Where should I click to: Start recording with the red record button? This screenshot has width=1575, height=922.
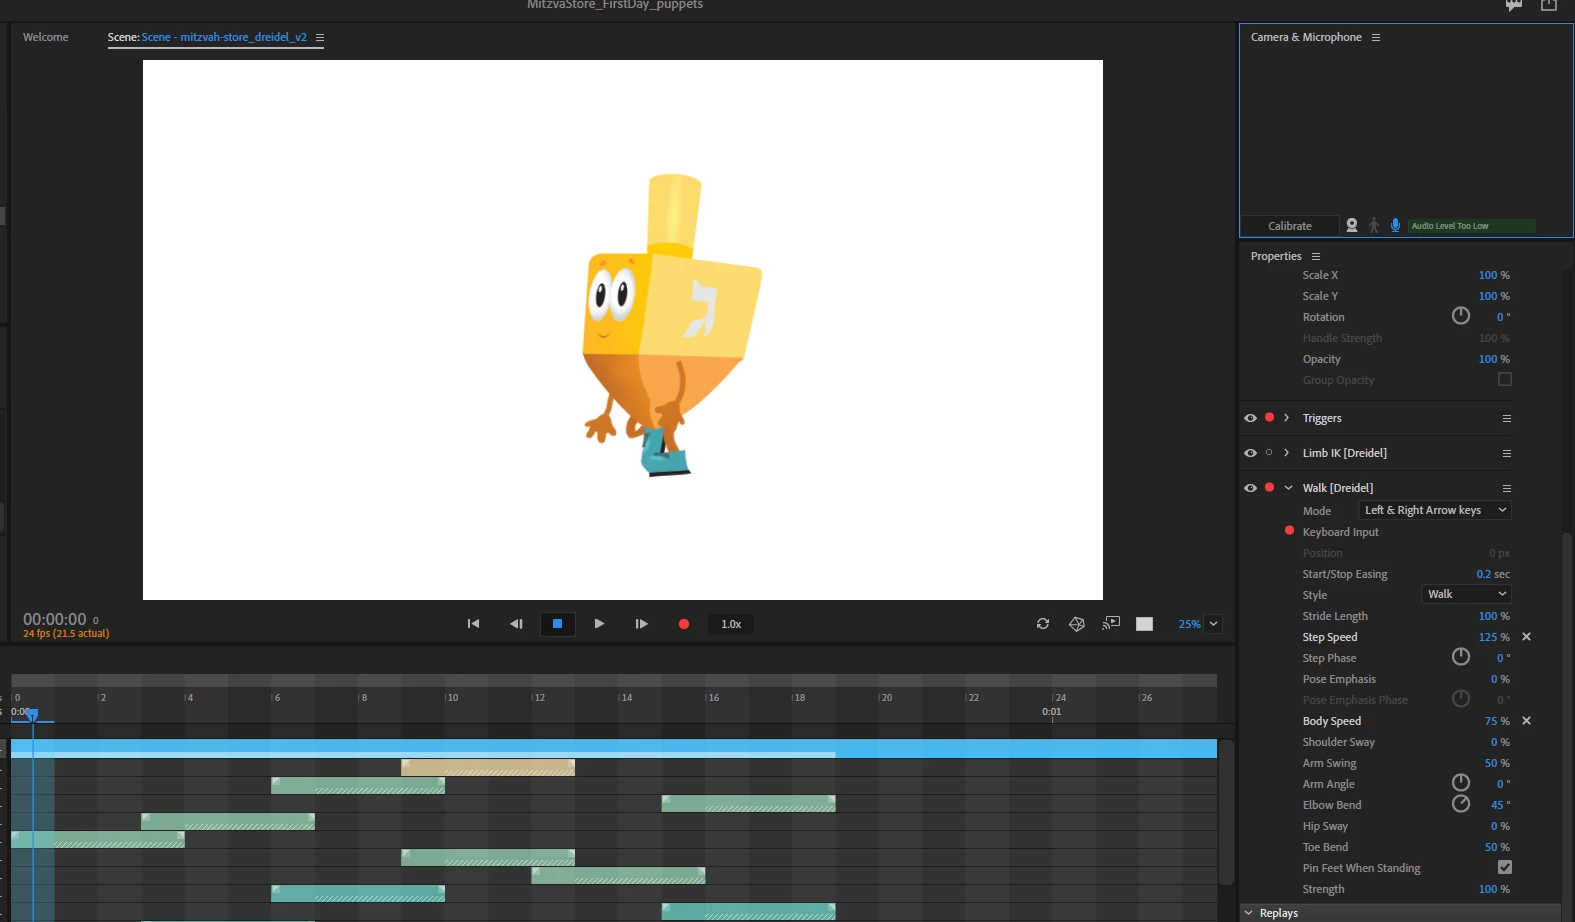684,624
